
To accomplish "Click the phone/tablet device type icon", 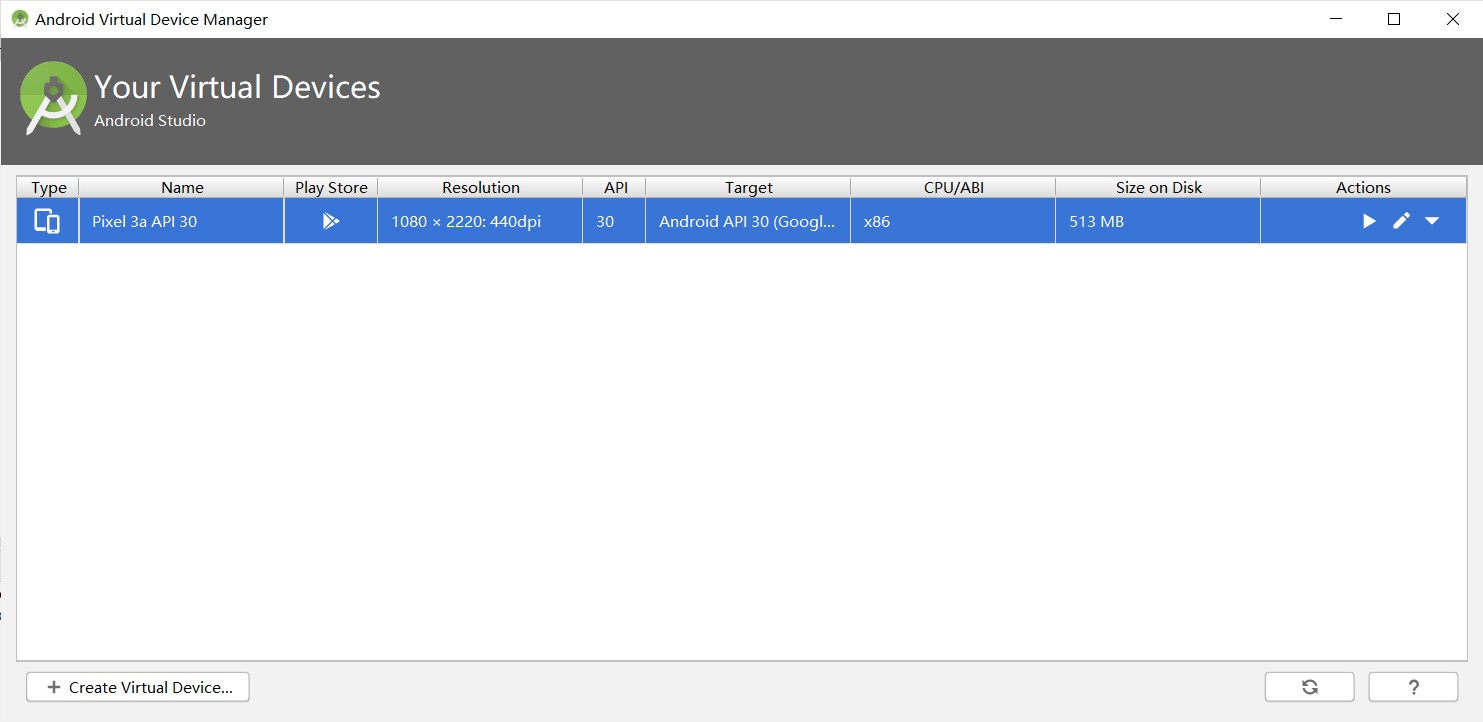I will pos(47,221).
